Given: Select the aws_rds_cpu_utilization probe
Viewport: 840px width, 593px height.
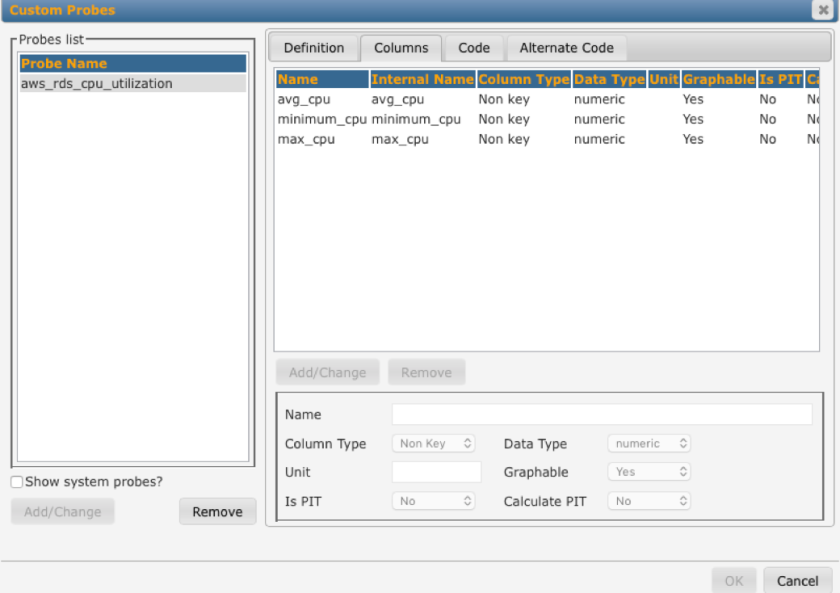Looking at the screenshot, I should [97, 84].
